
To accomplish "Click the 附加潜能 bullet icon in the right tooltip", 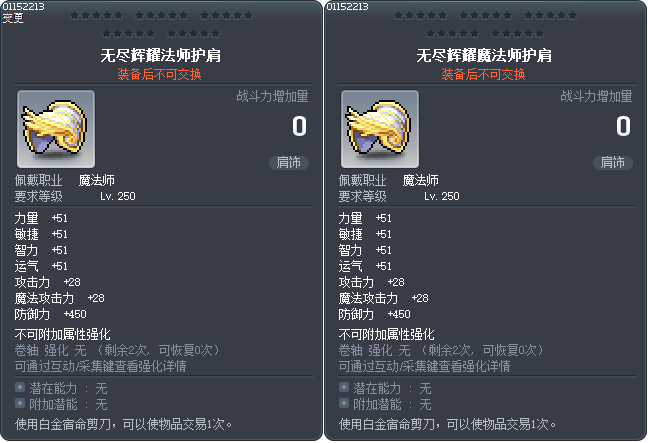I will pos(344,403).
